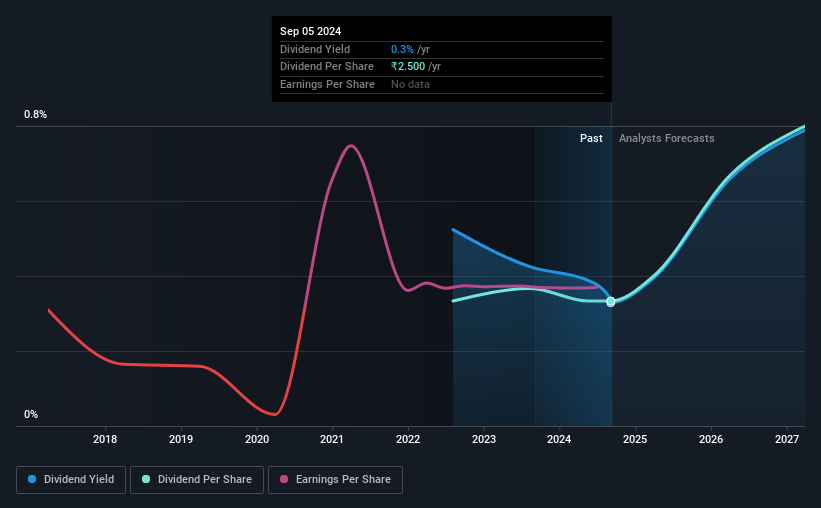The width and height of the screenshot is (821, 508).
Task: Click the blue Dividend Yield legend dot
Action: pos(32,479)
